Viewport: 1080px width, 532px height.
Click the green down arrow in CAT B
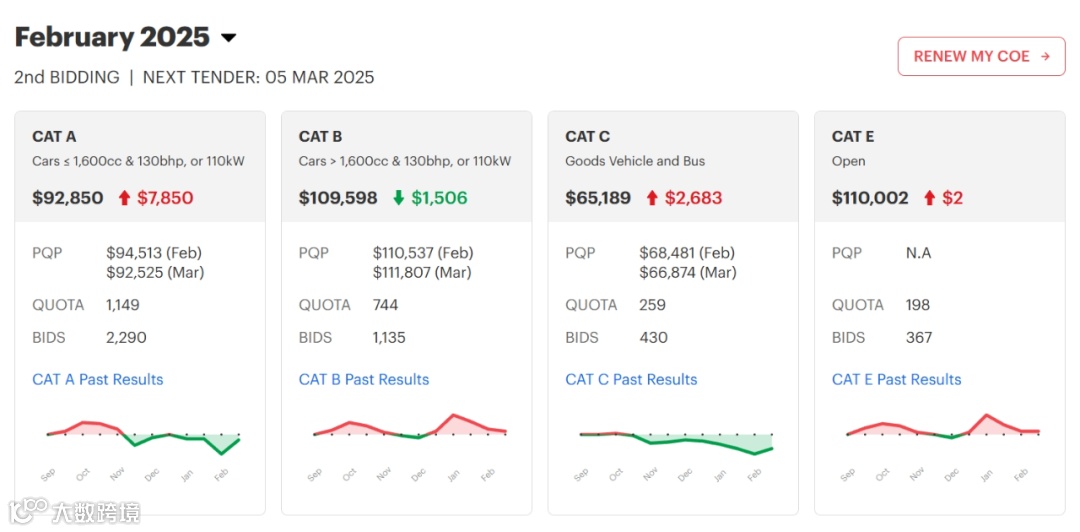pyautogui.click(x=398, y=198)
